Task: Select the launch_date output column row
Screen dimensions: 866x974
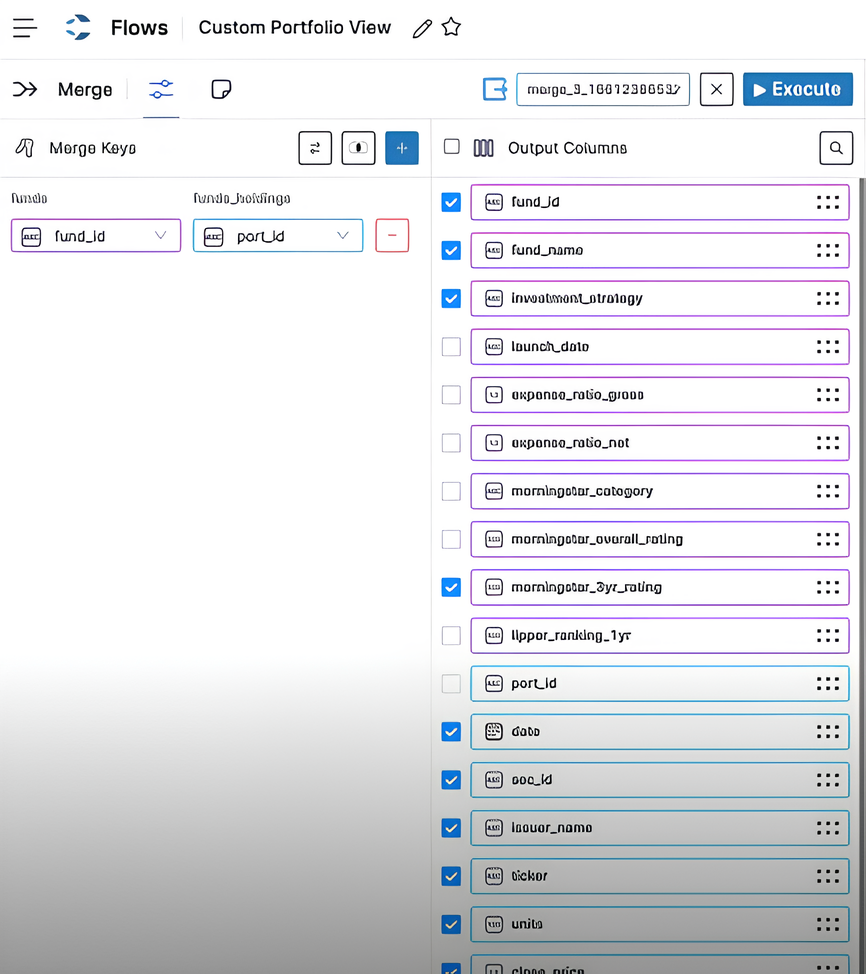Action: pos(660,347)
